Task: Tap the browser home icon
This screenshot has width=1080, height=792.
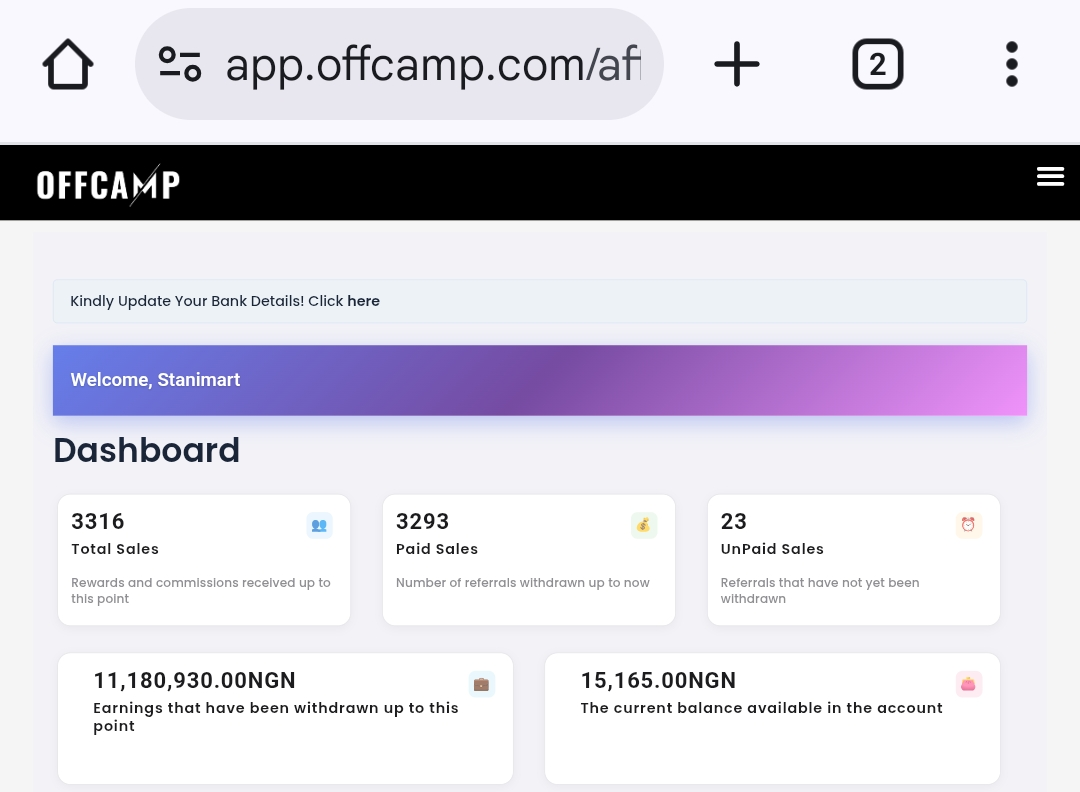Action: coord(68,65)
